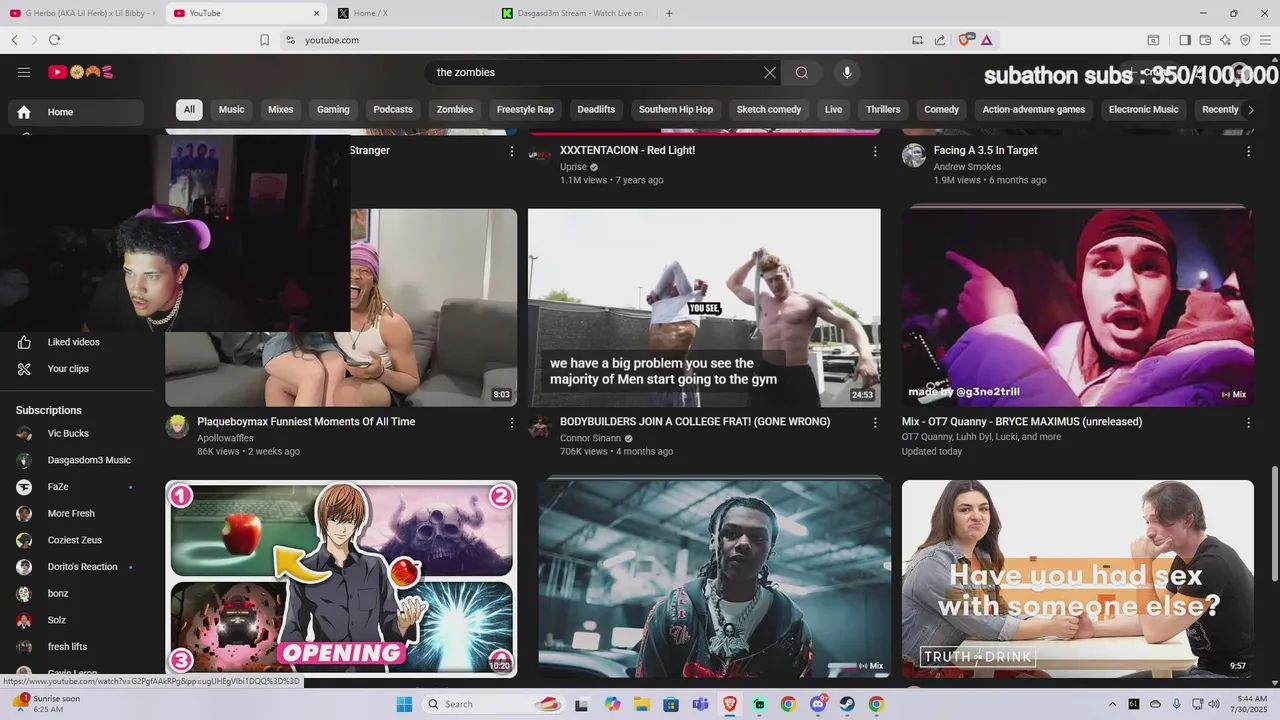Open Discord from the taskbar

(817, 704)
